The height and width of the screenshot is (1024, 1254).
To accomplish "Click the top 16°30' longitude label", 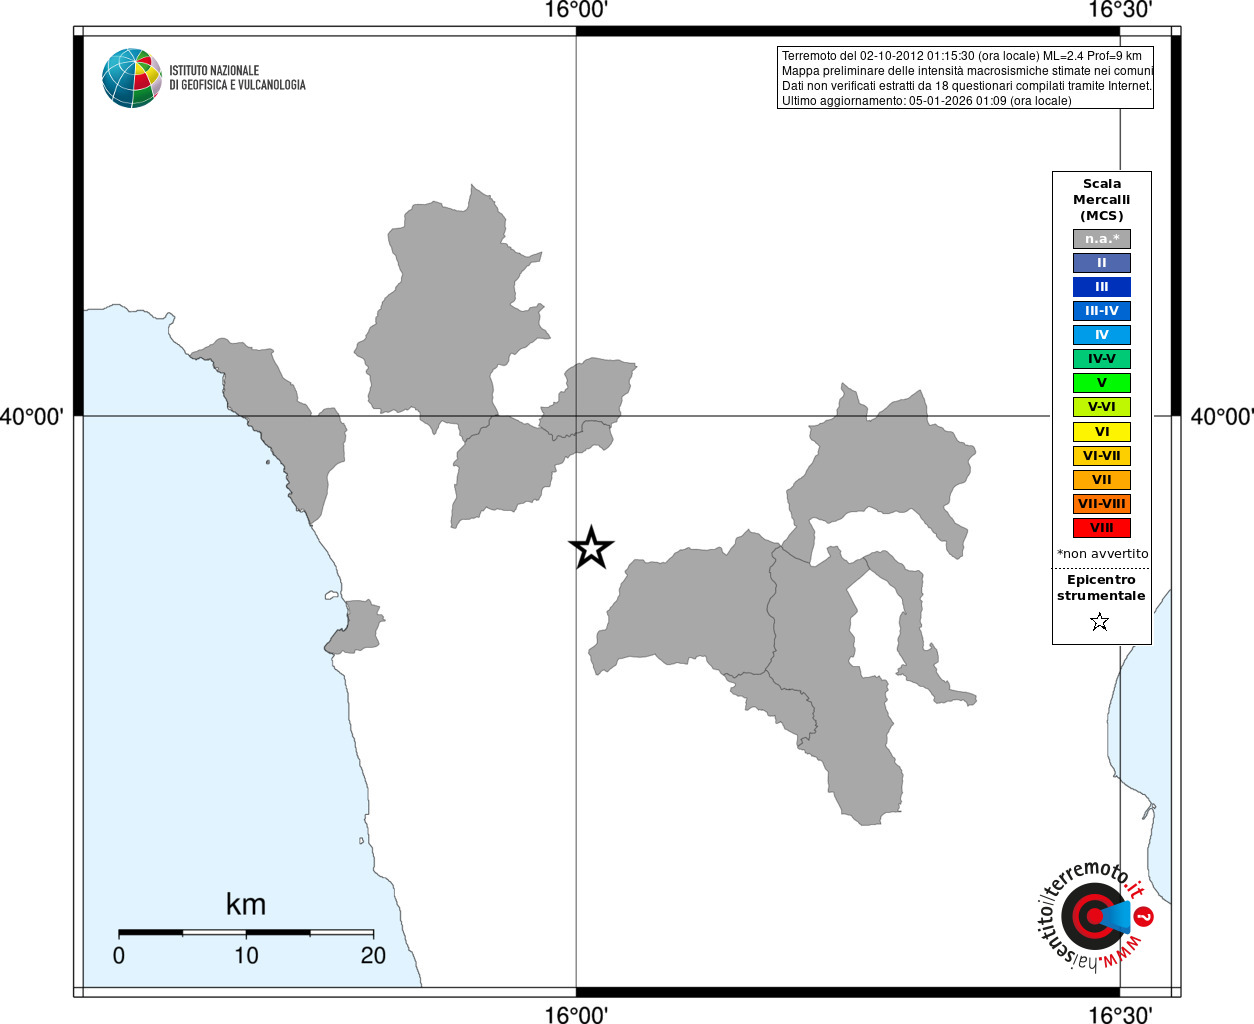I will pos(1120,10).
